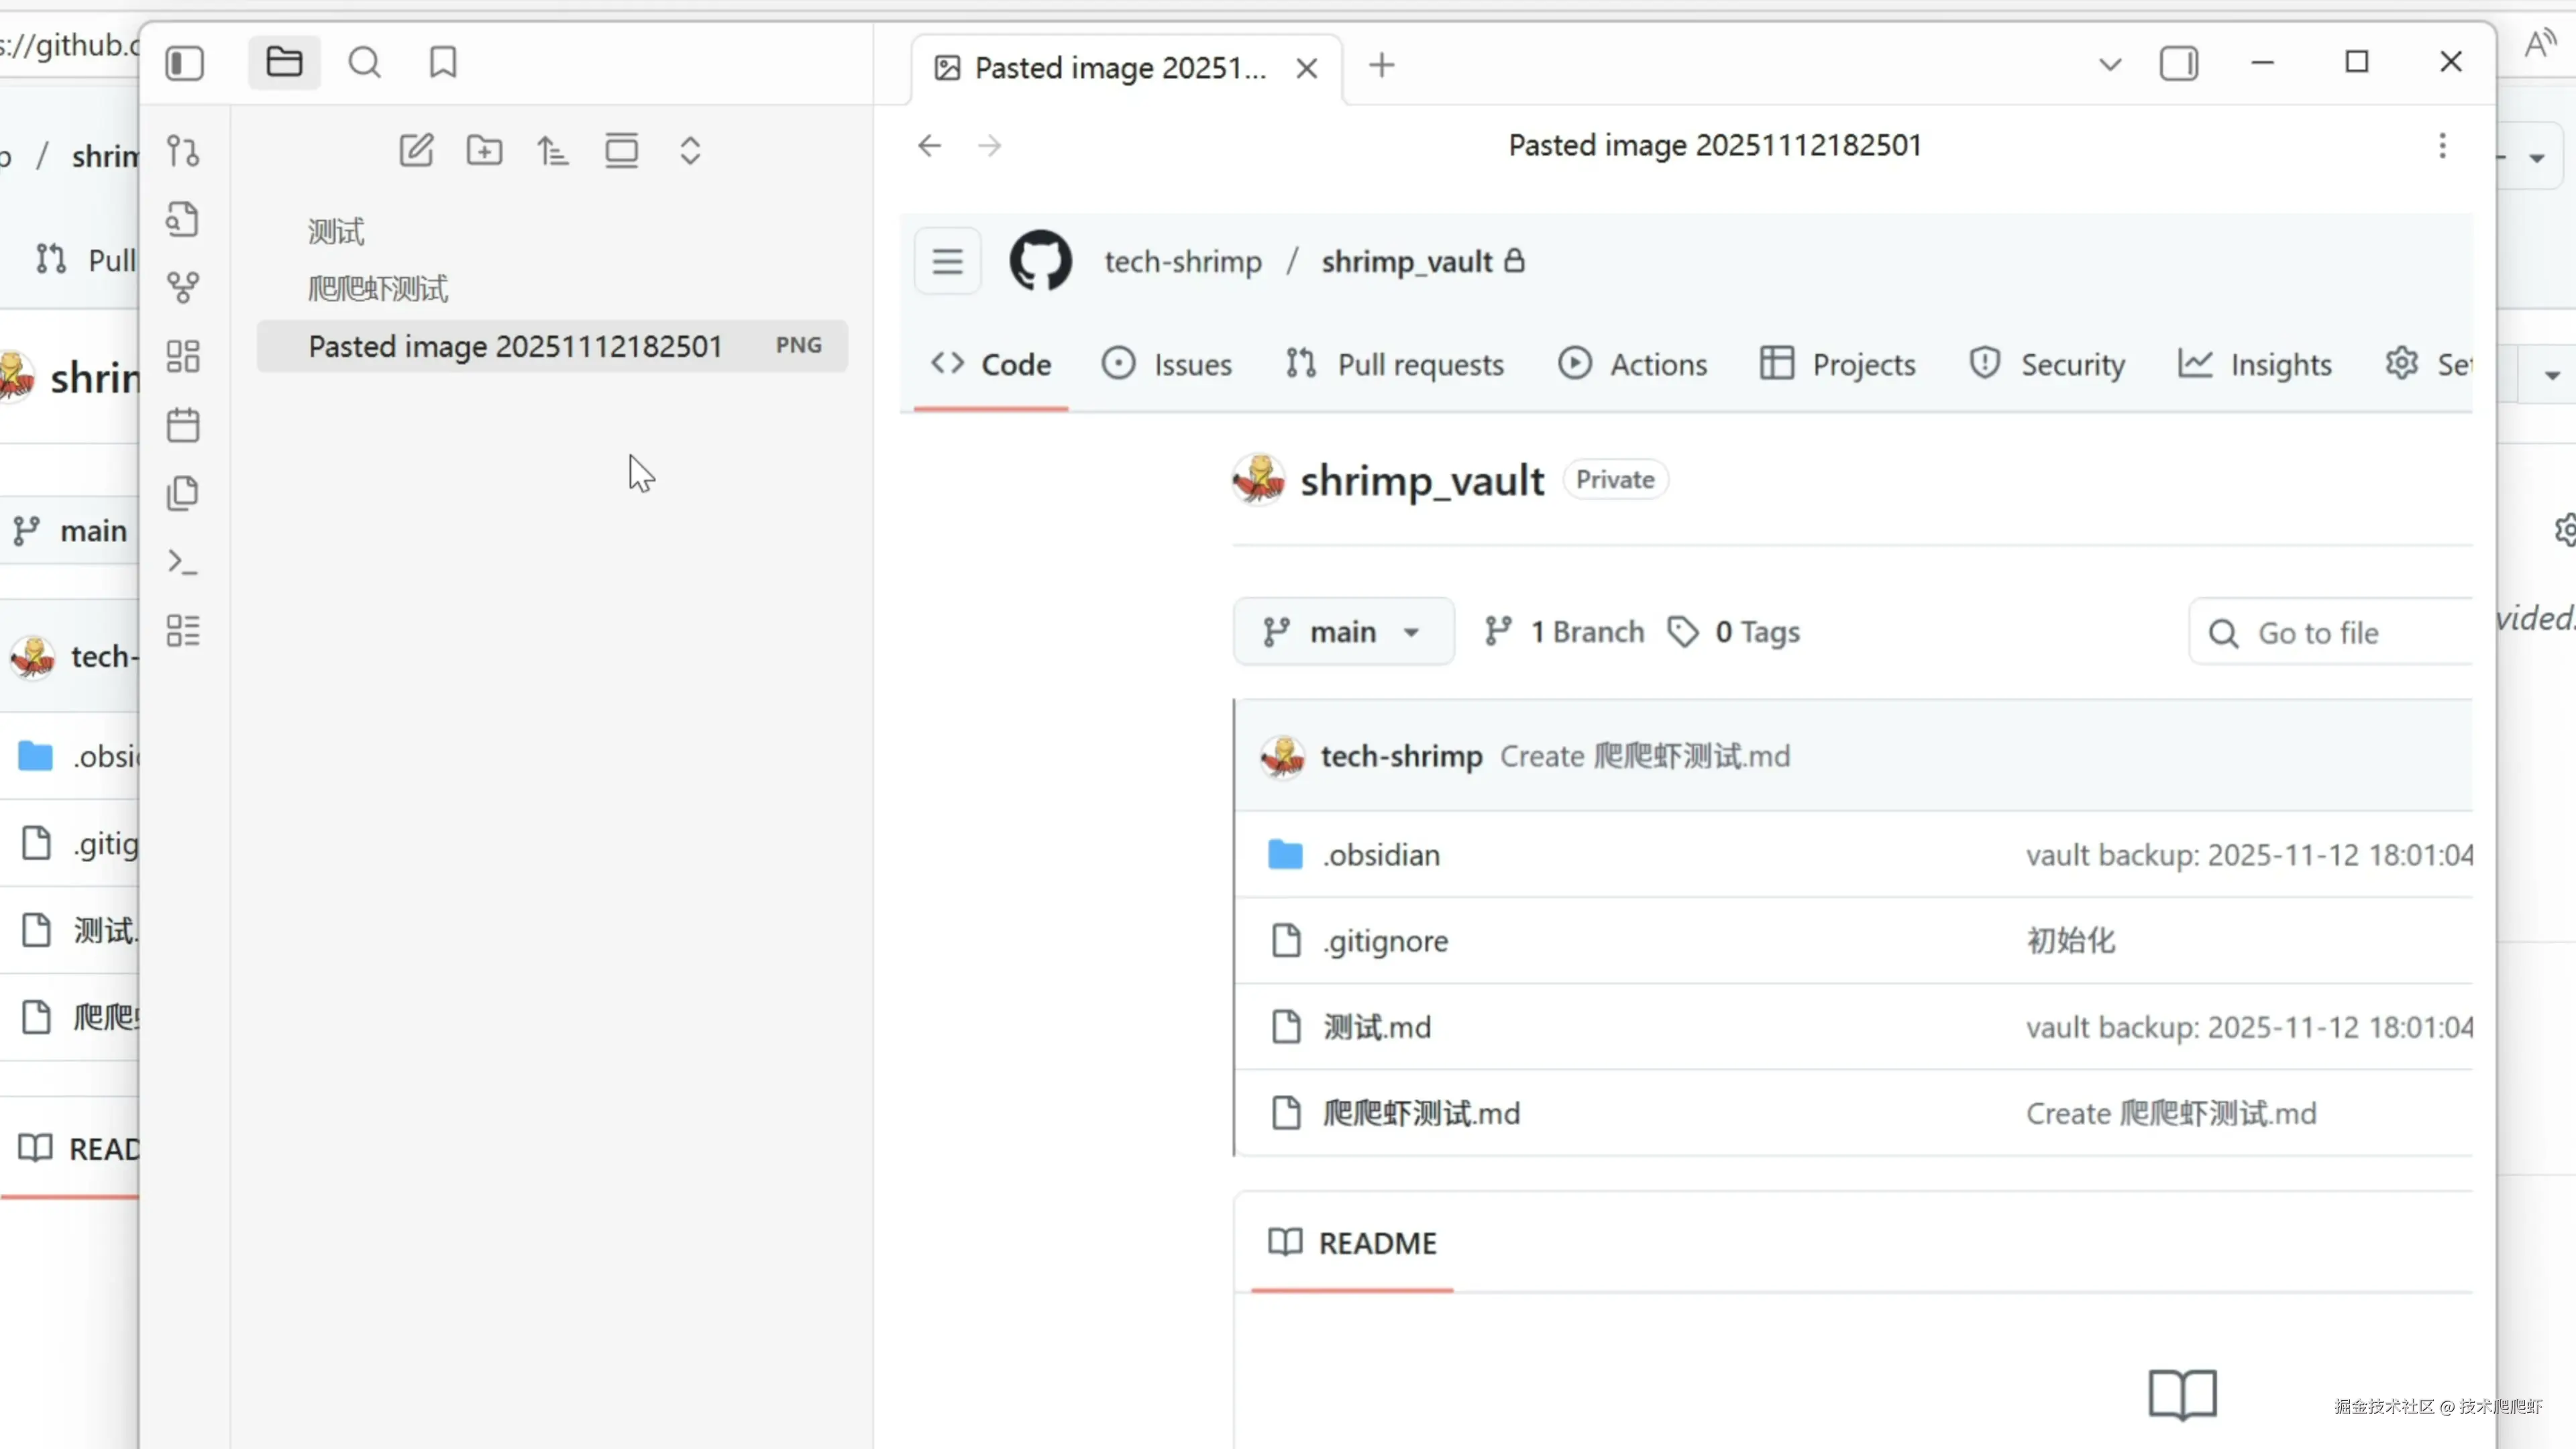2576x1449 pixels.
Task: Open a new tab with plus
Action: [1382, 66]
